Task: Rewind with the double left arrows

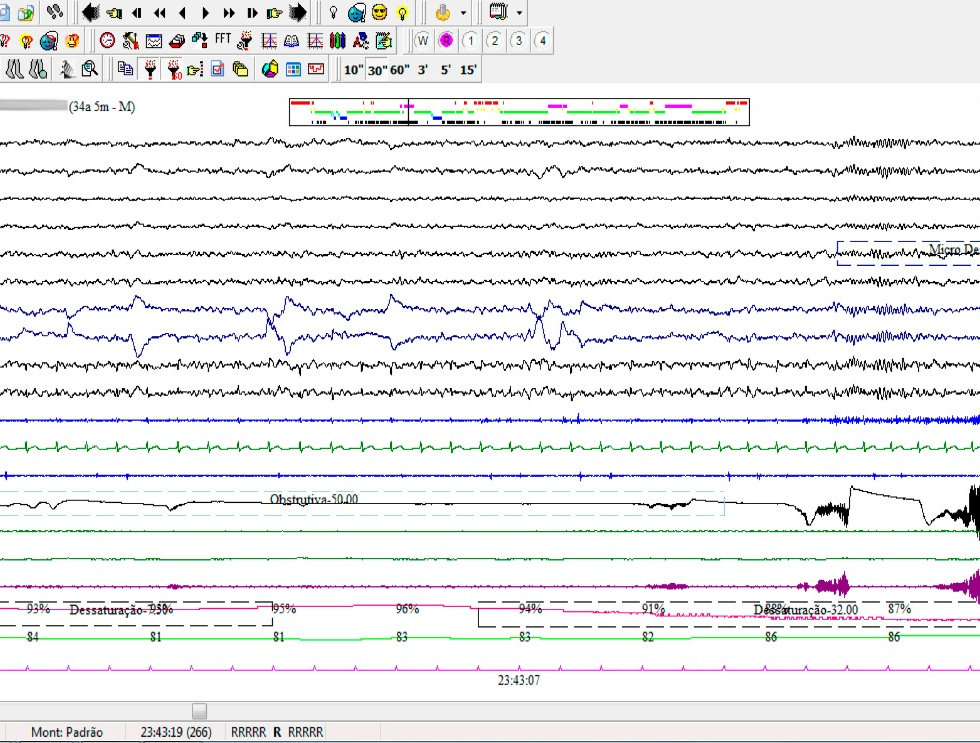Action: (159, 12)
